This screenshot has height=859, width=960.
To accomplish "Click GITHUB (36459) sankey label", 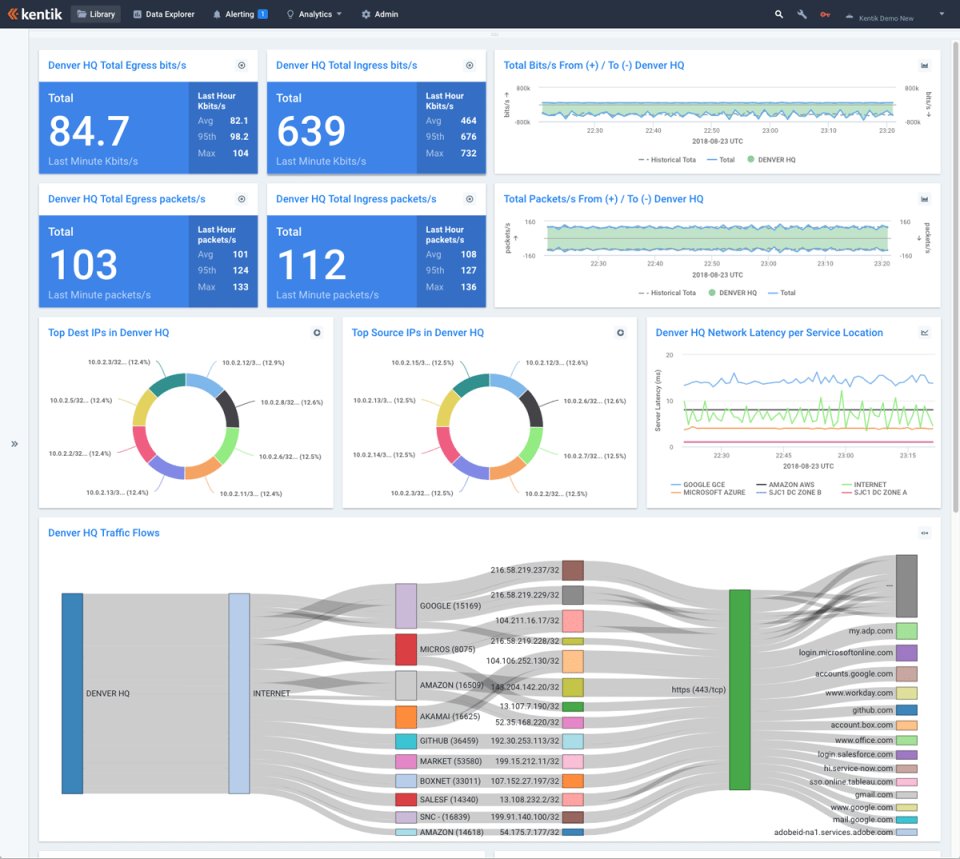I will 449,741.
